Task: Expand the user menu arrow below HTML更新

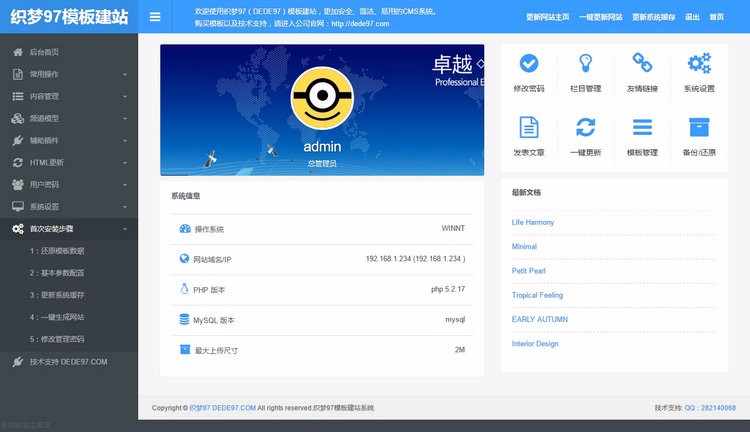Action: [125, 185]
